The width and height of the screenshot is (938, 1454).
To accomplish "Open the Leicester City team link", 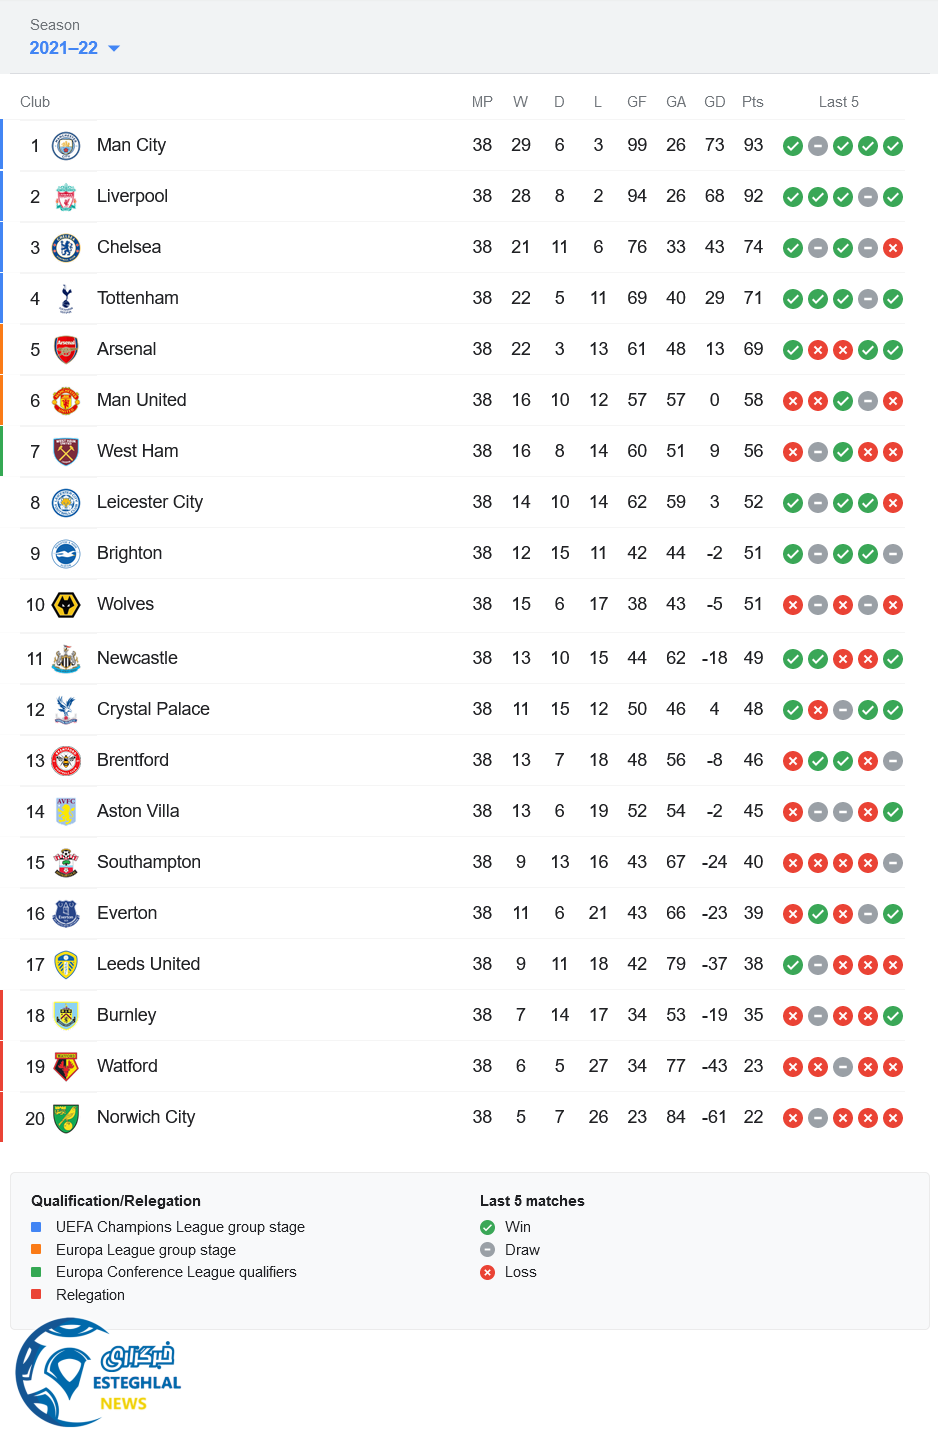I will tap(149, 502).
